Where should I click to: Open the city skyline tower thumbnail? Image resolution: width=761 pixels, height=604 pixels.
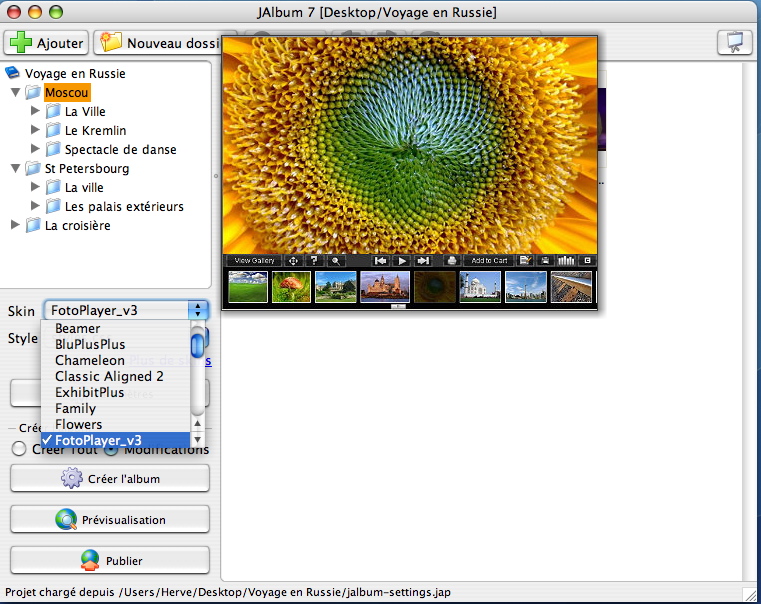click(x=526, y=287)
